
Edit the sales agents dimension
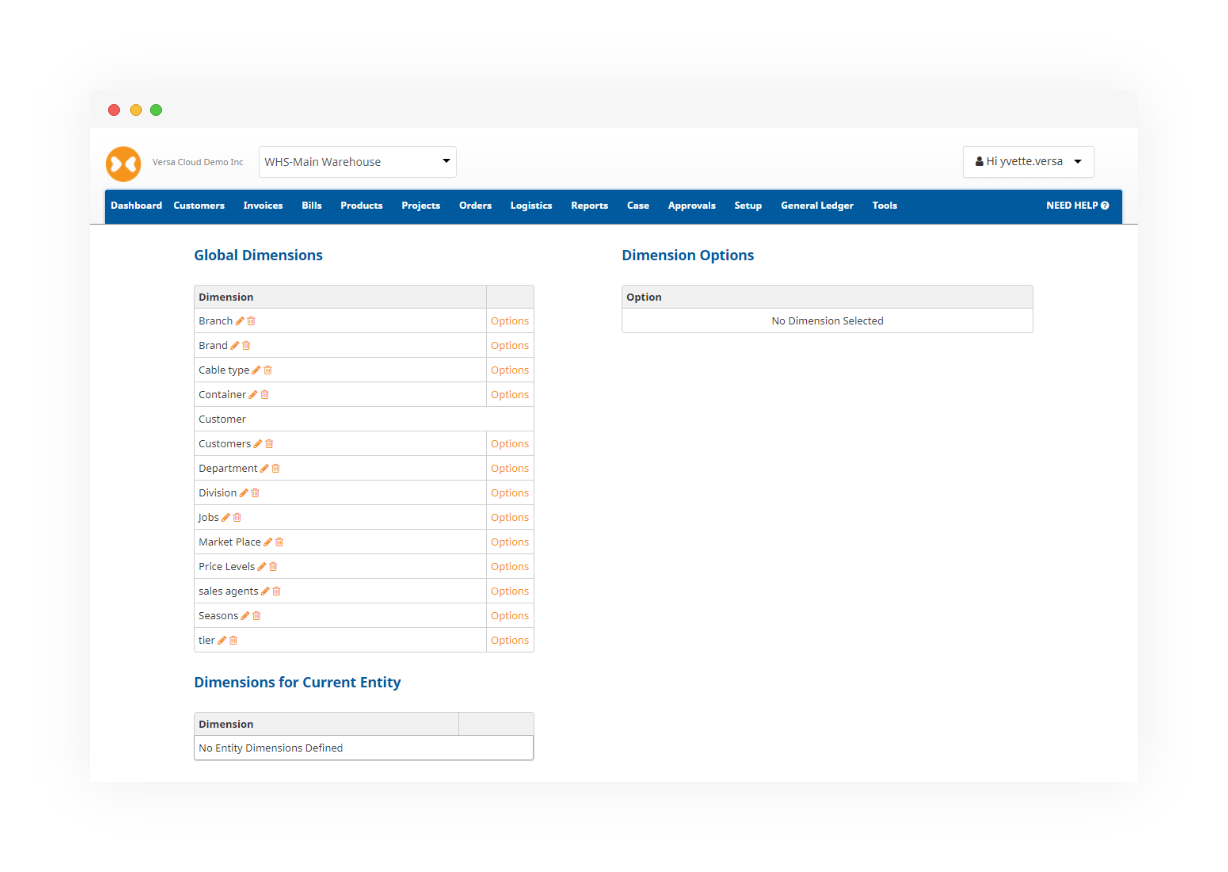pos(265,591)
